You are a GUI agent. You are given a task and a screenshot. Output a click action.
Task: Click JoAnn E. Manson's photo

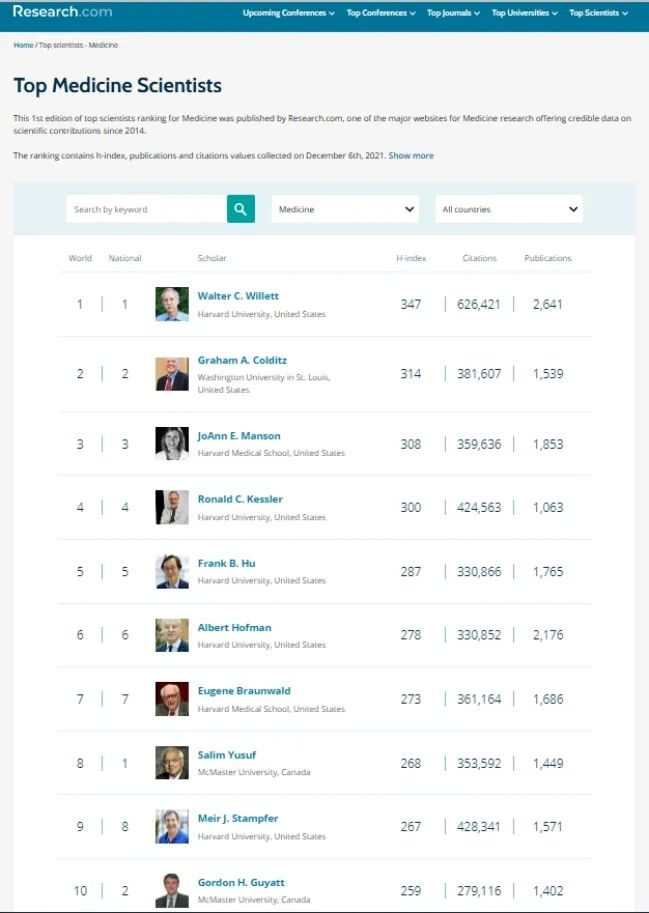pos(172,444)
